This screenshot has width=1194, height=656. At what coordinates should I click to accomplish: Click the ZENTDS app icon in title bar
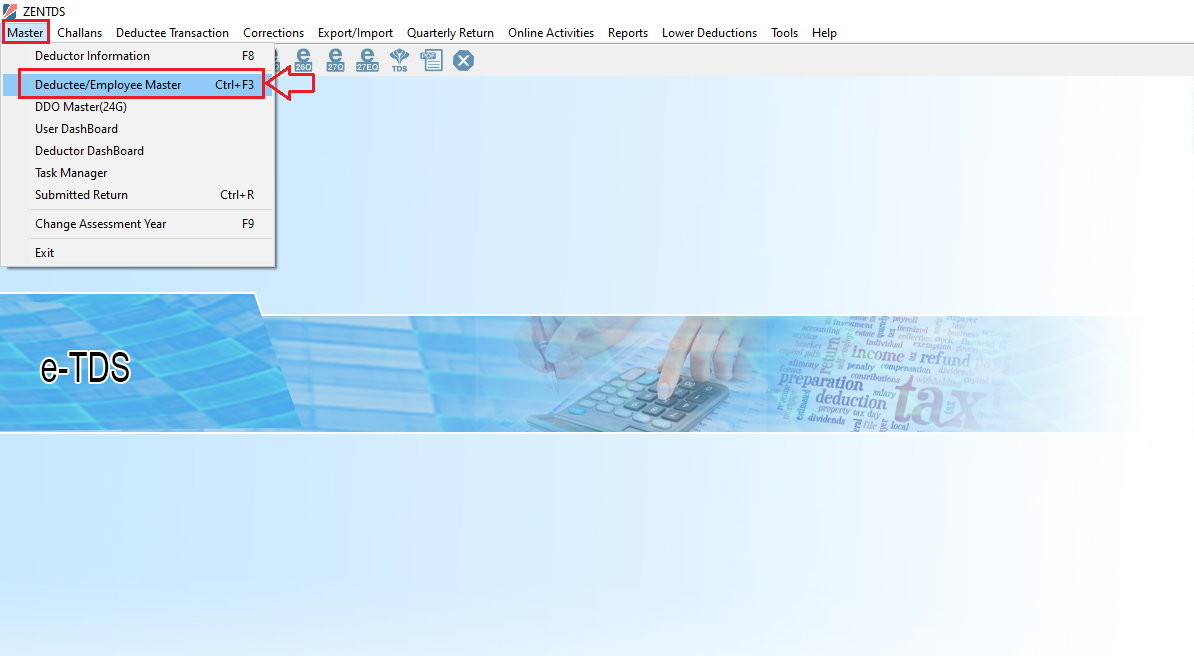click(x=10, y=11)
